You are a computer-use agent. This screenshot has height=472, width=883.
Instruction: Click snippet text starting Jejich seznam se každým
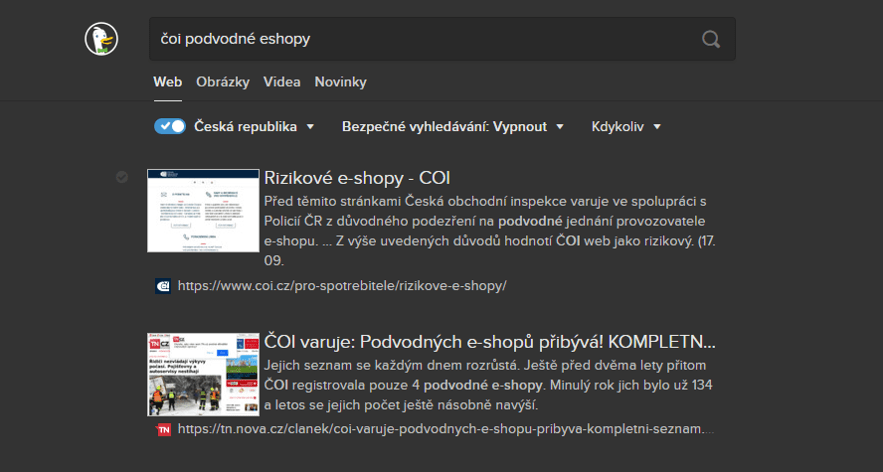[x=488, y=385]
